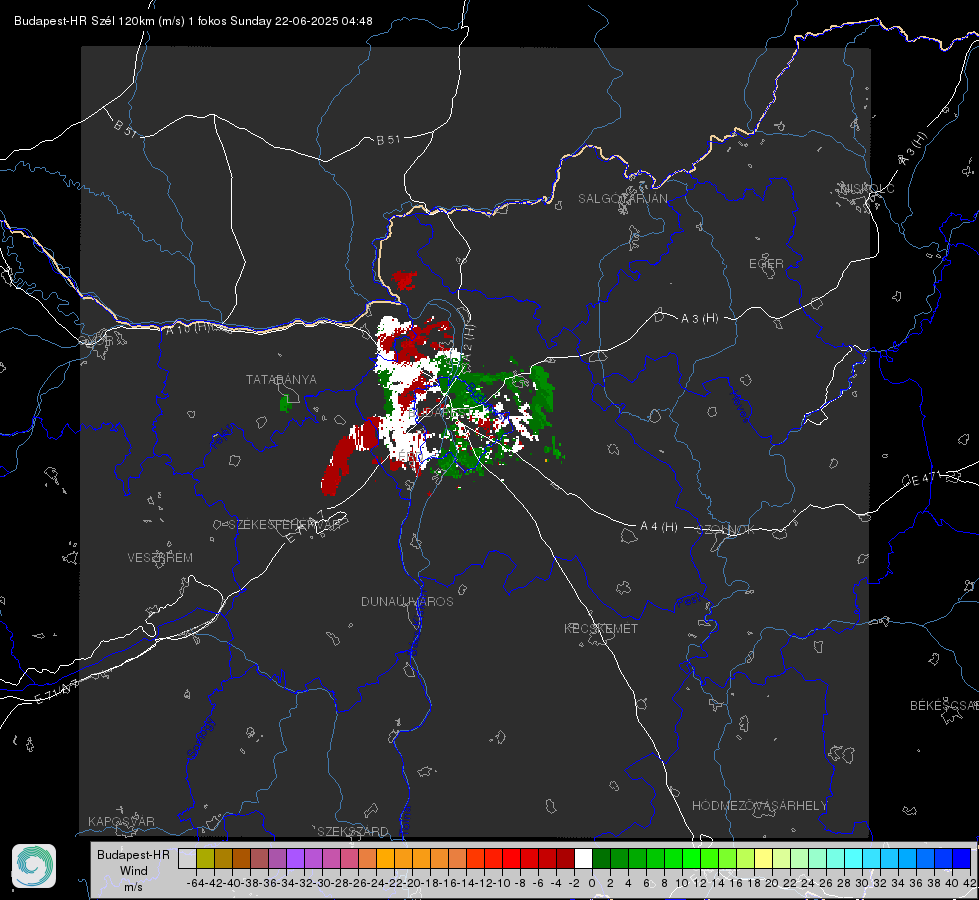Click the HÓDMEZŐVÁSÁRHELY city label
The image size is (979, 900).
coord(759,806)
